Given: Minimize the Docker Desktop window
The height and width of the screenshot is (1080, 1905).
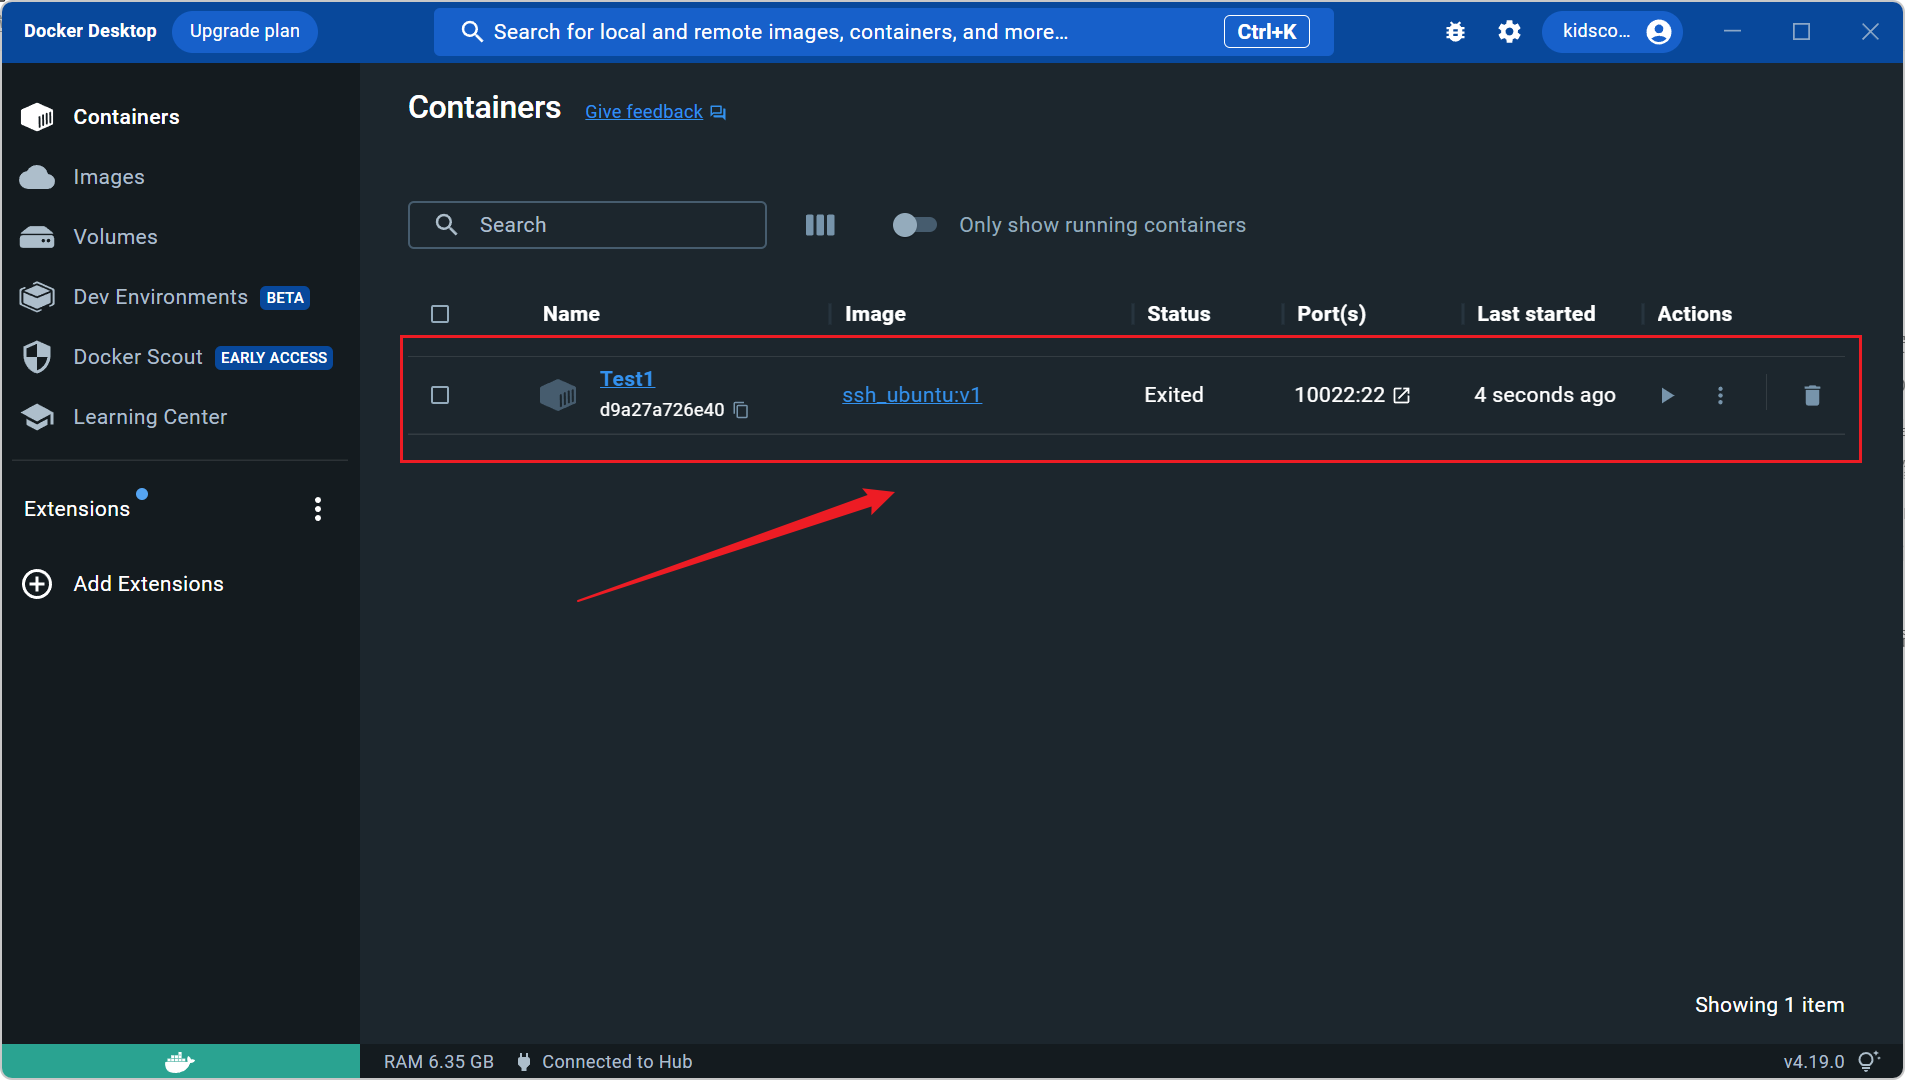Looking at the screenshot, I should tap(1733, 32).
